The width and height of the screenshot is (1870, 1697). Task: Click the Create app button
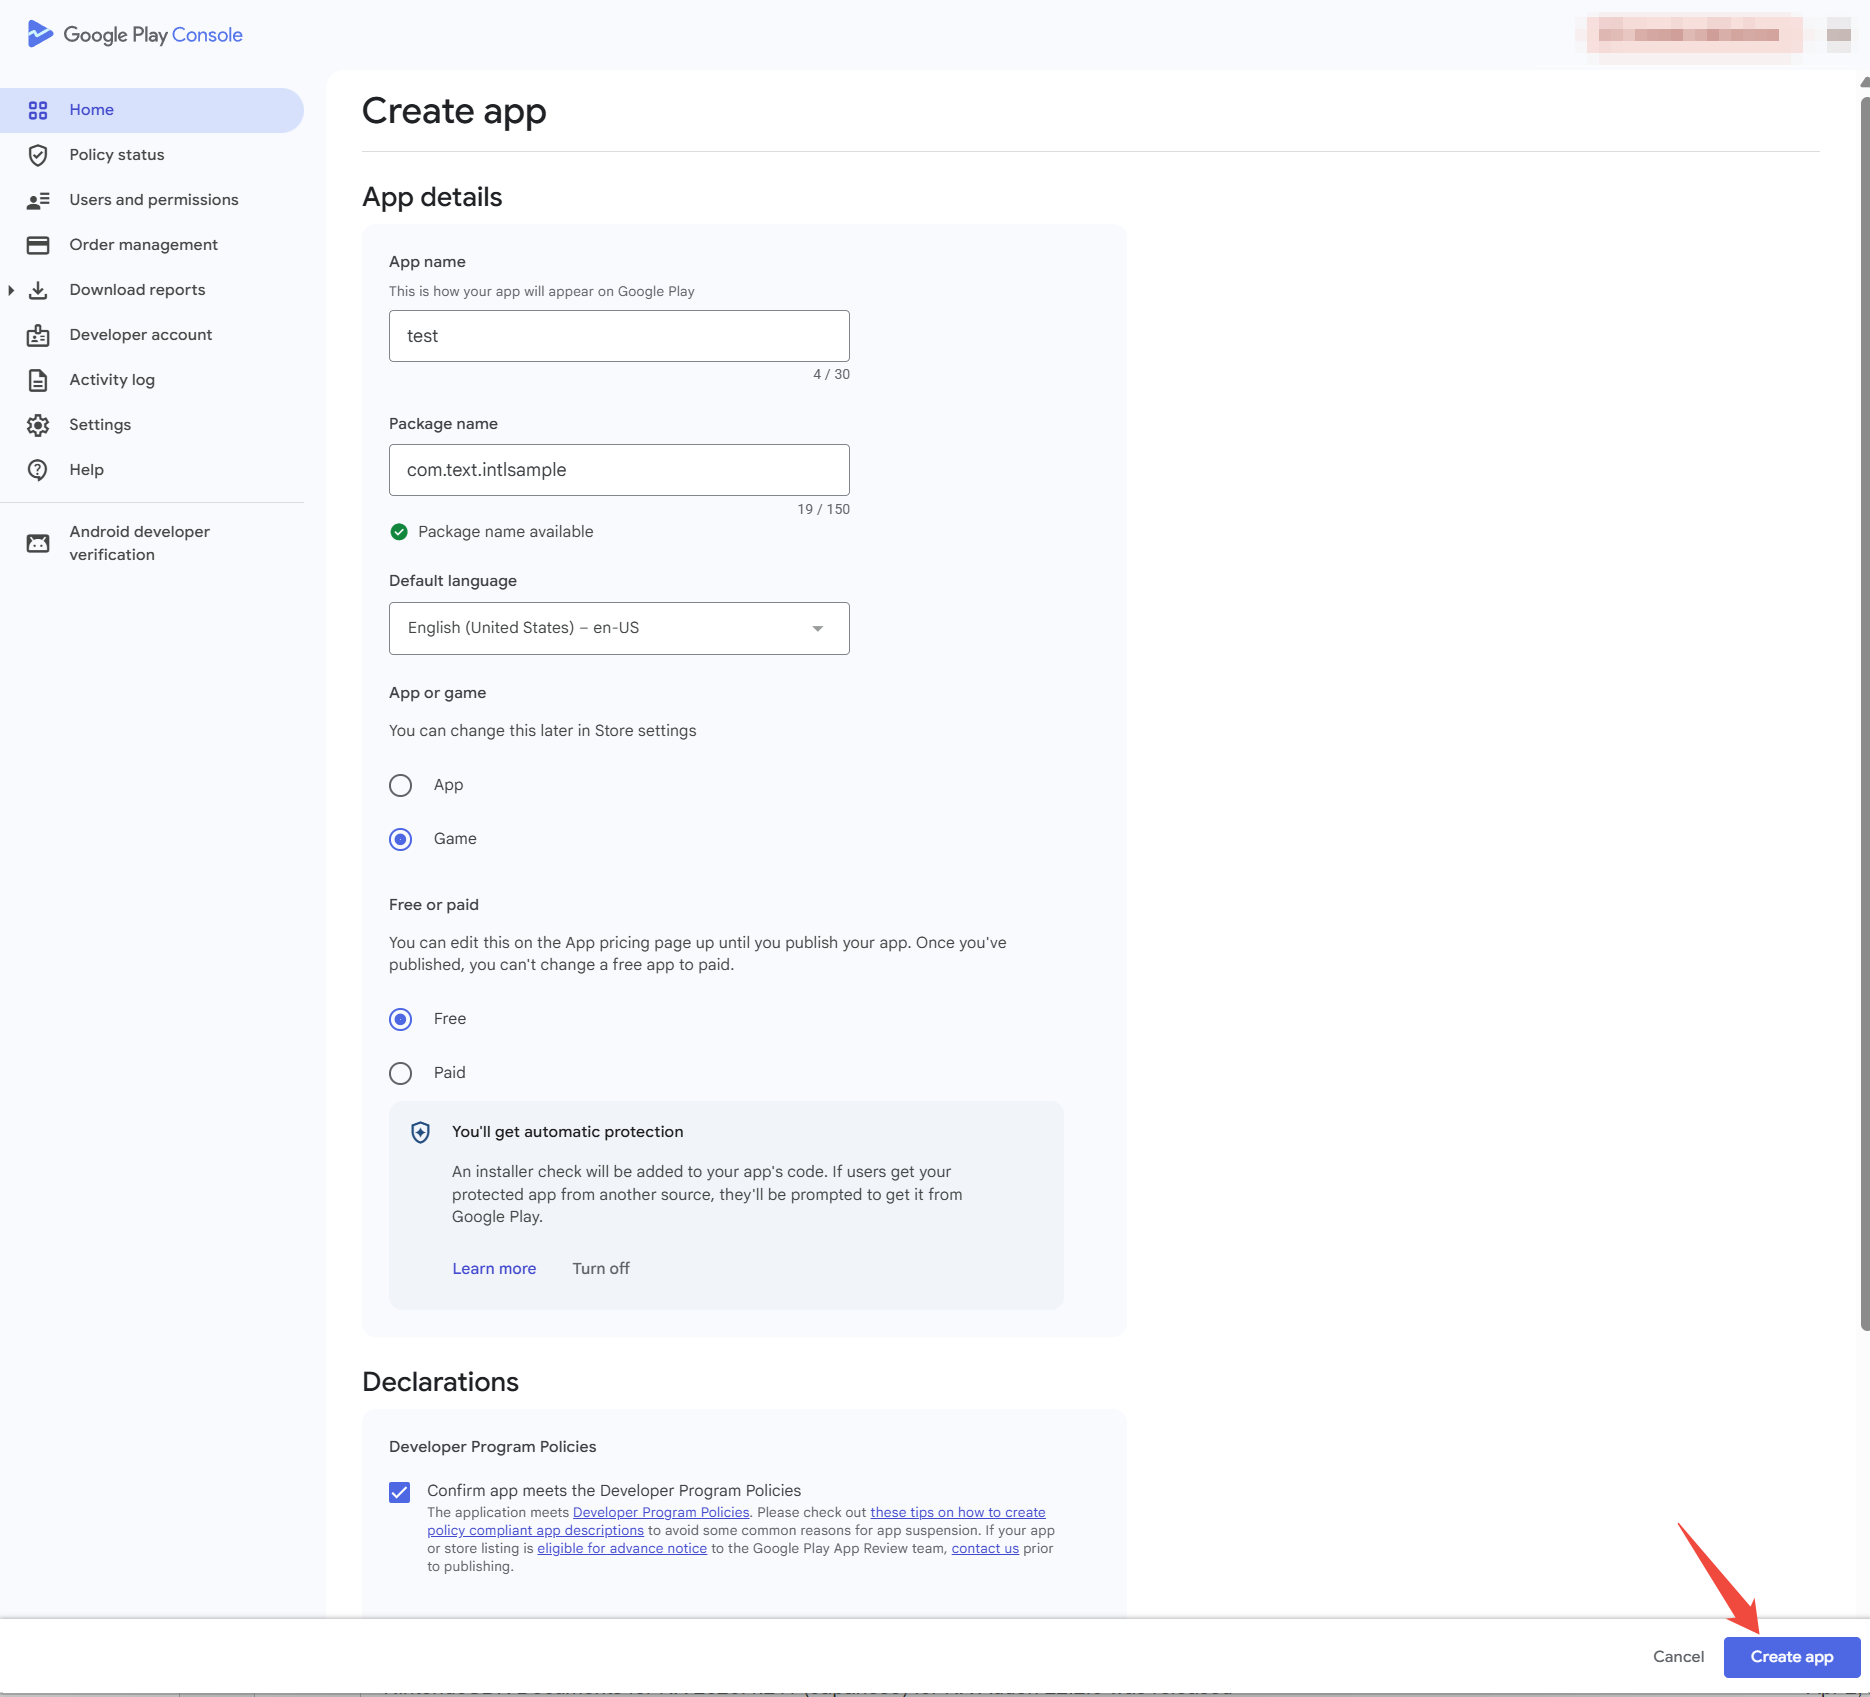(x=1791, y=1657)
